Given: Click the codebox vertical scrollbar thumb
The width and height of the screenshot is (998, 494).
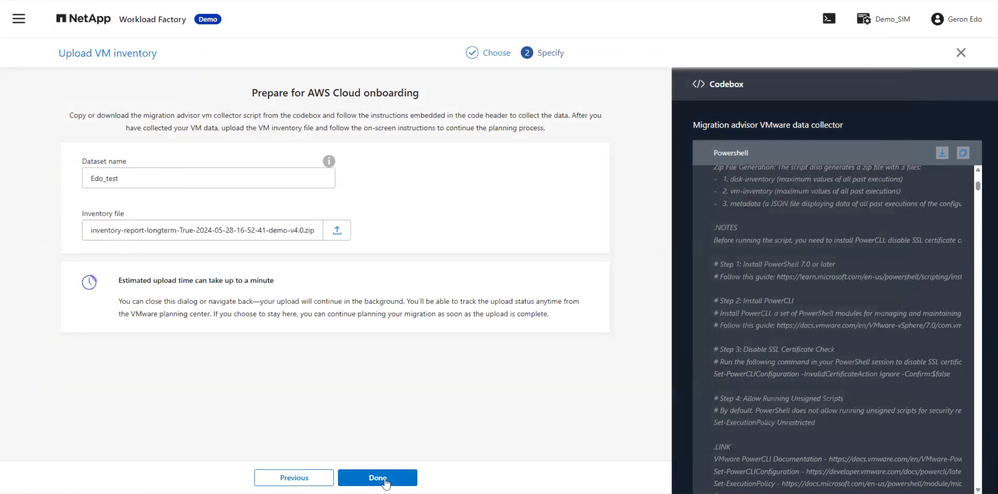Looking at the screenshot, I should [978, 186].
